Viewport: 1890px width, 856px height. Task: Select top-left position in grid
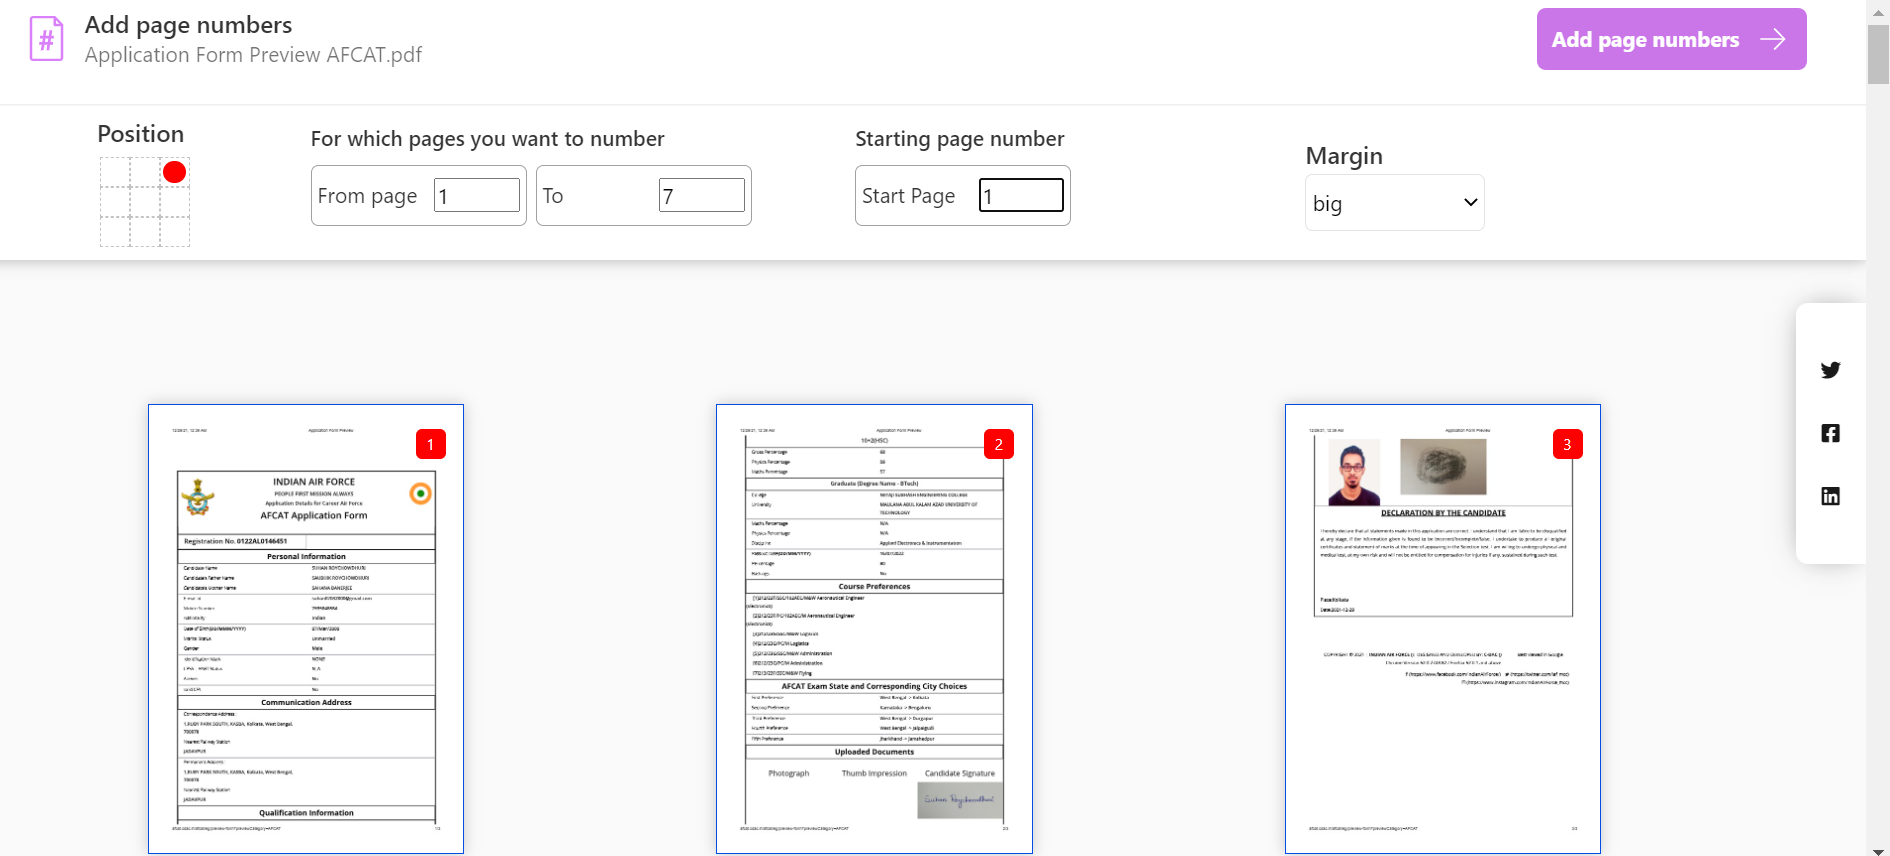[115, 172]
